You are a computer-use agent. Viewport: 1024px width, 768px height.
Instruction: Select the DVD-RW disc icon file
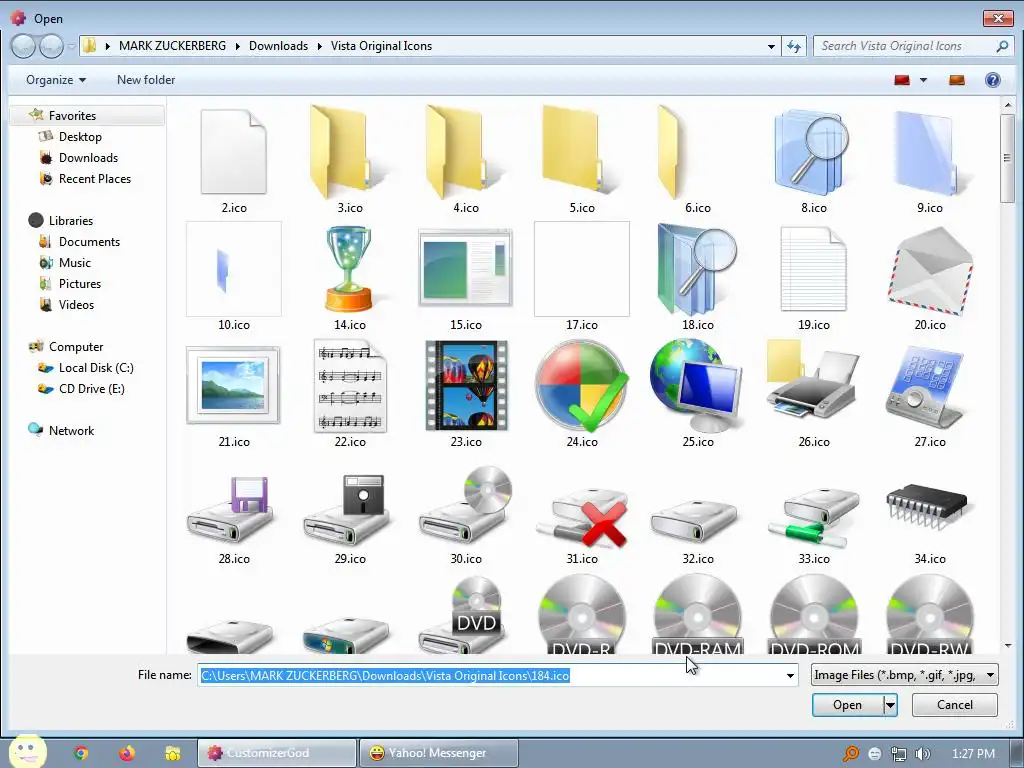point(929,615)
